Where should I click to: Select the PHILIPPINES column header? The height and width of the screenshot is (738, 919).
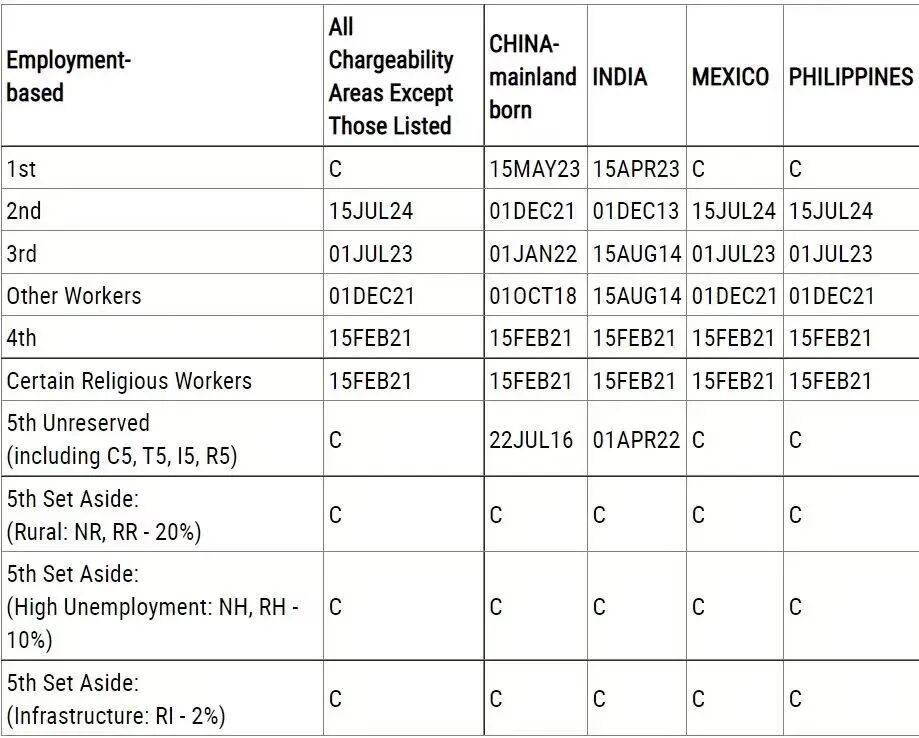pos(850,77)
